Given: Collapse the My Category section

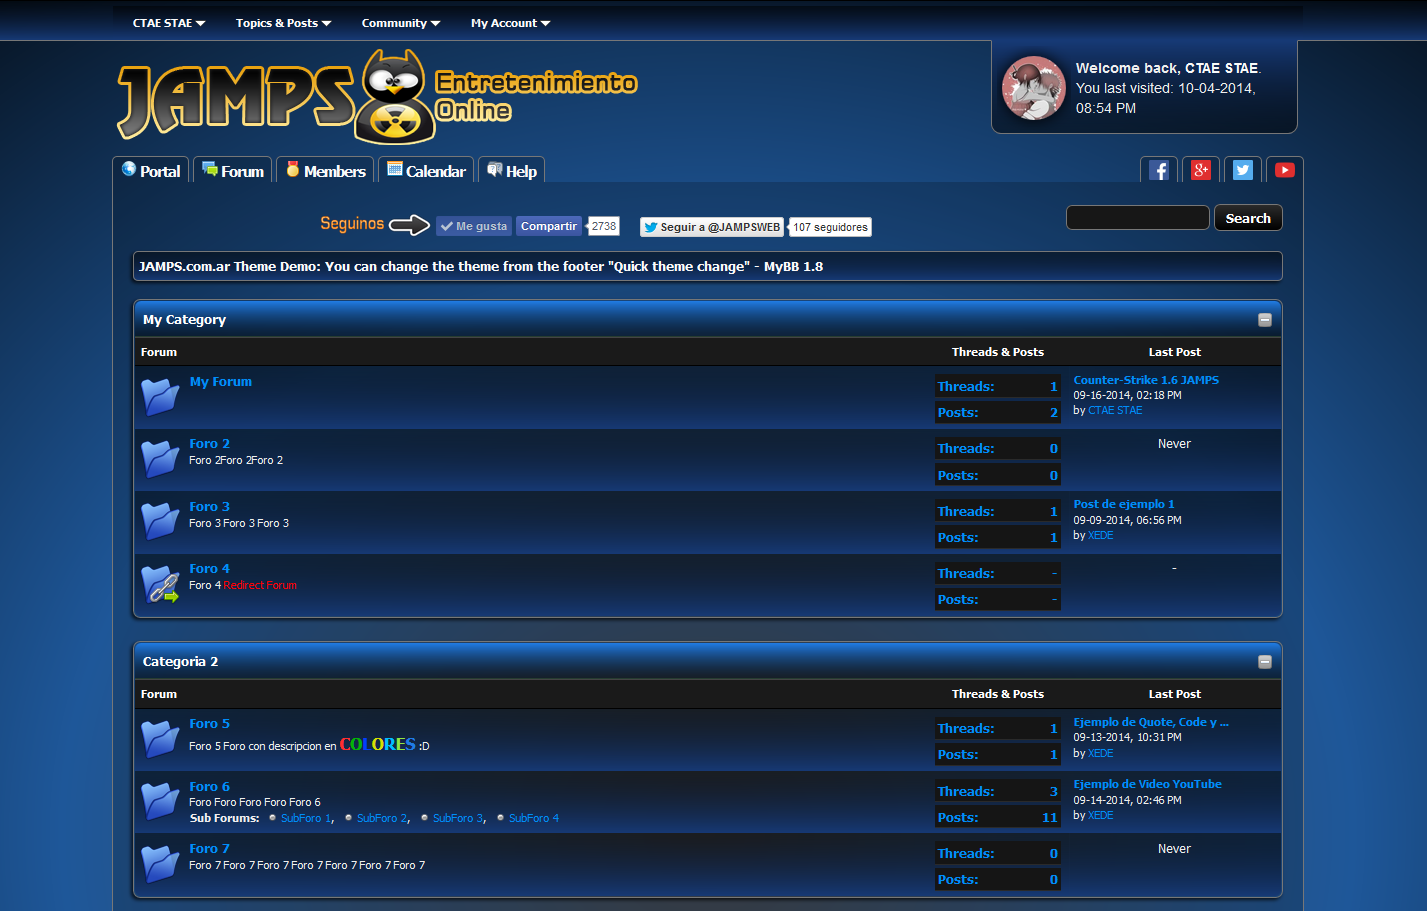Looking at the screenshot, I should point(1265,320).
